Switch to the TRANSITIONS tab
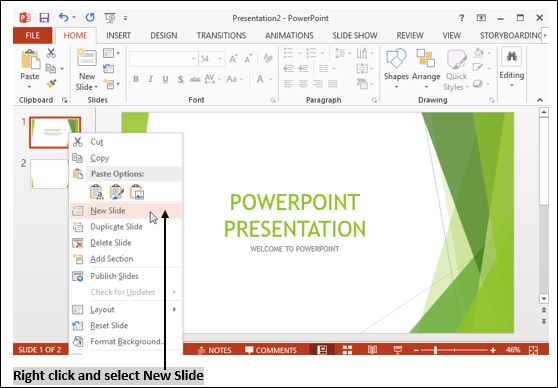Screen dimensions: 558x388 221,36
